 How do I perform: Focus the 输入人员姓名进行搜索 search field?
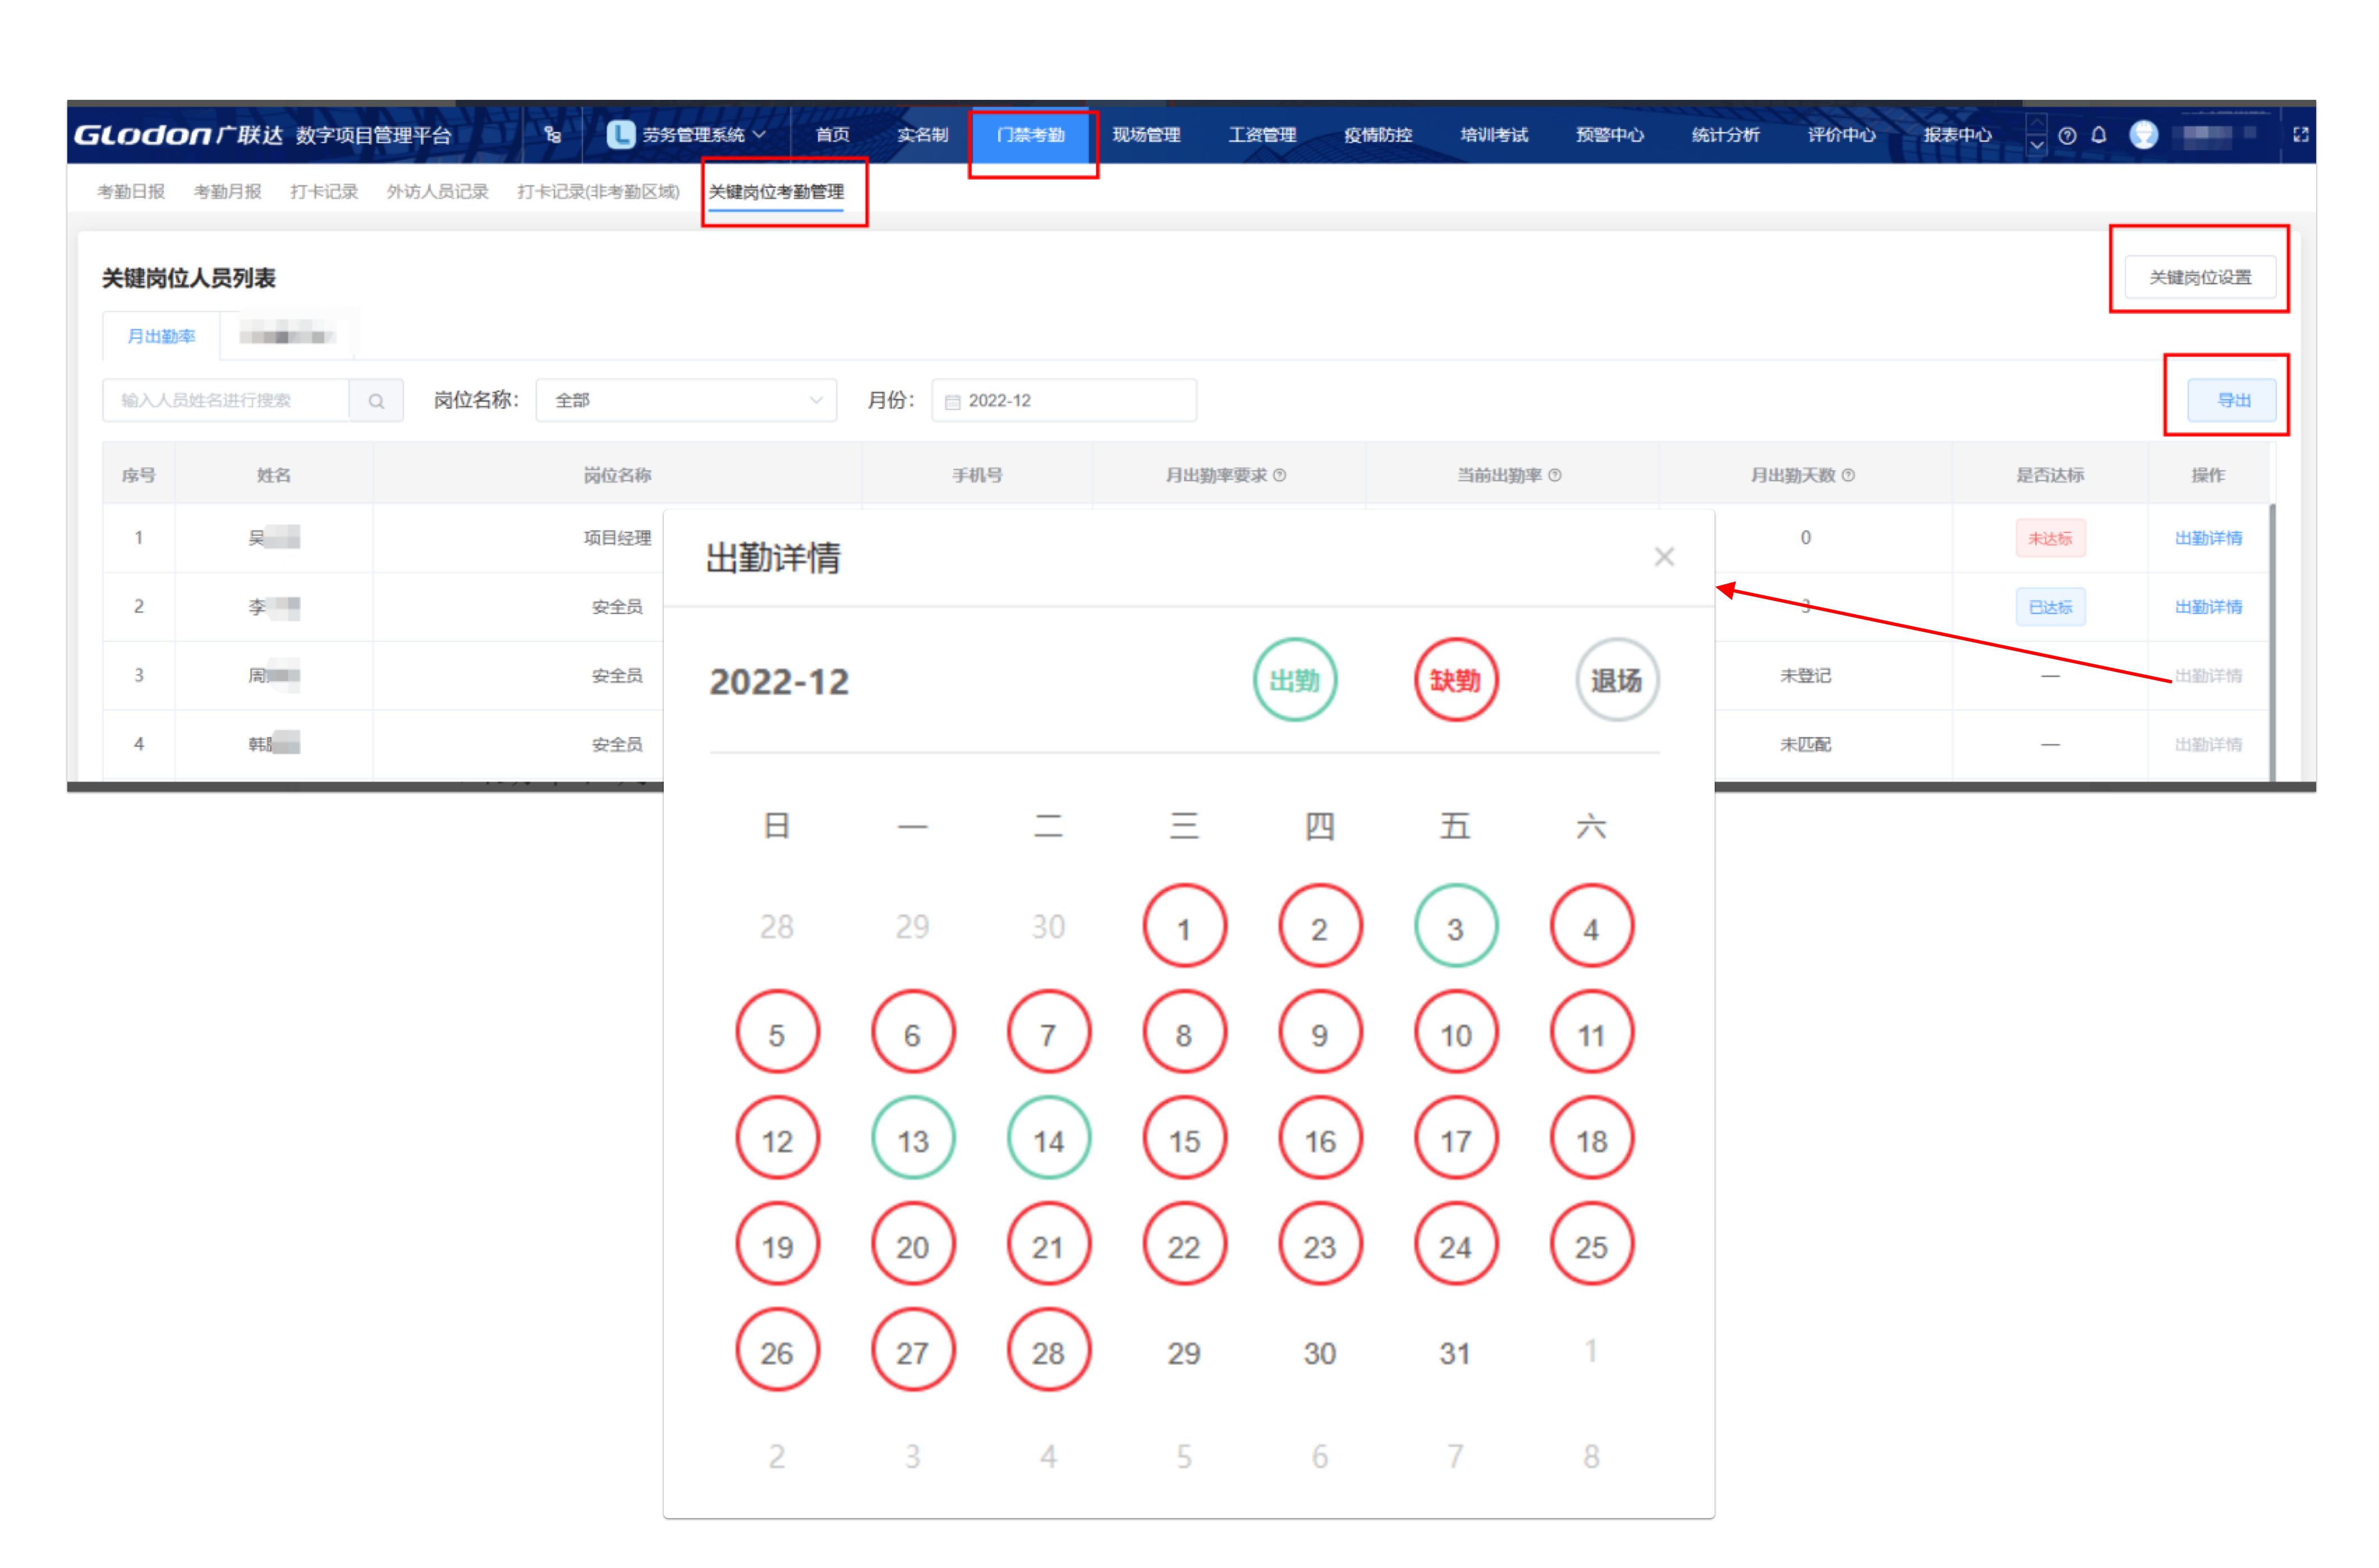(x=225, y=400)
